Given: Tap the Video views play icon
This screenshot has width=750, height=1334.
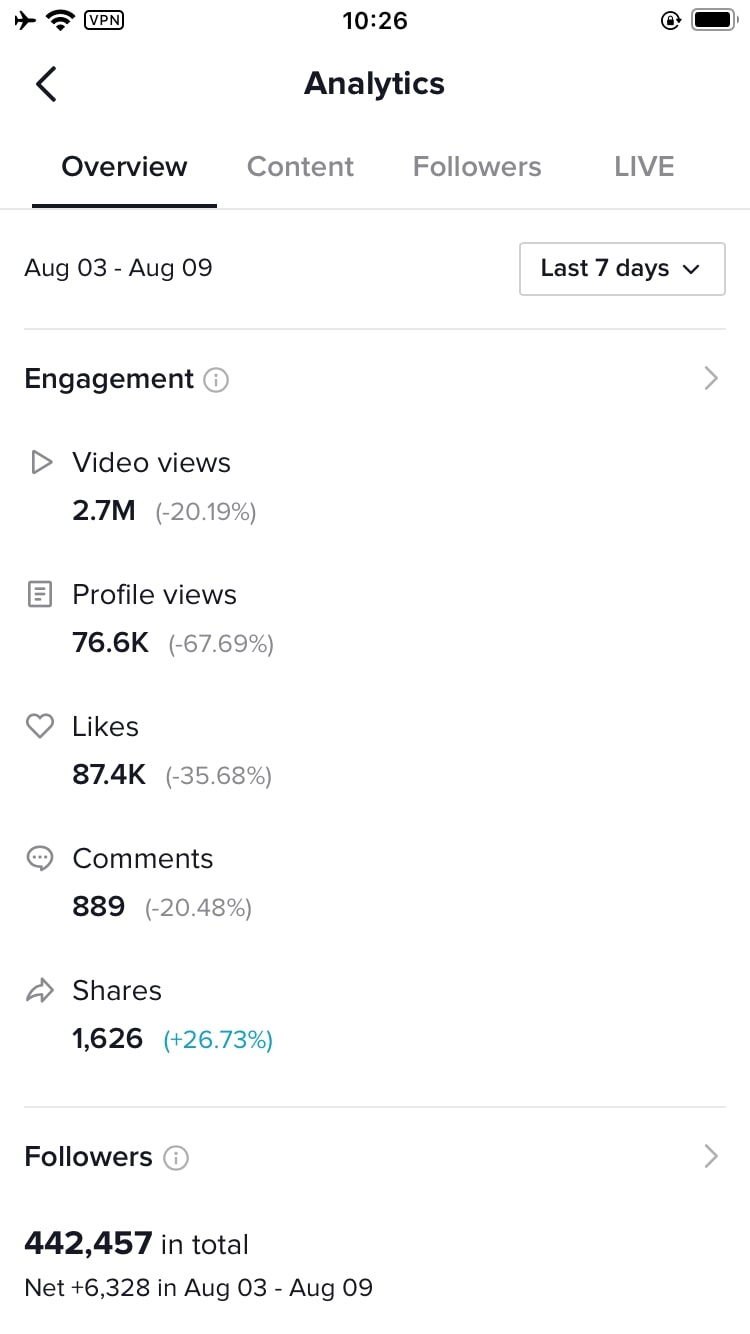Looking at the screenshot, I should tap(40, 462).
